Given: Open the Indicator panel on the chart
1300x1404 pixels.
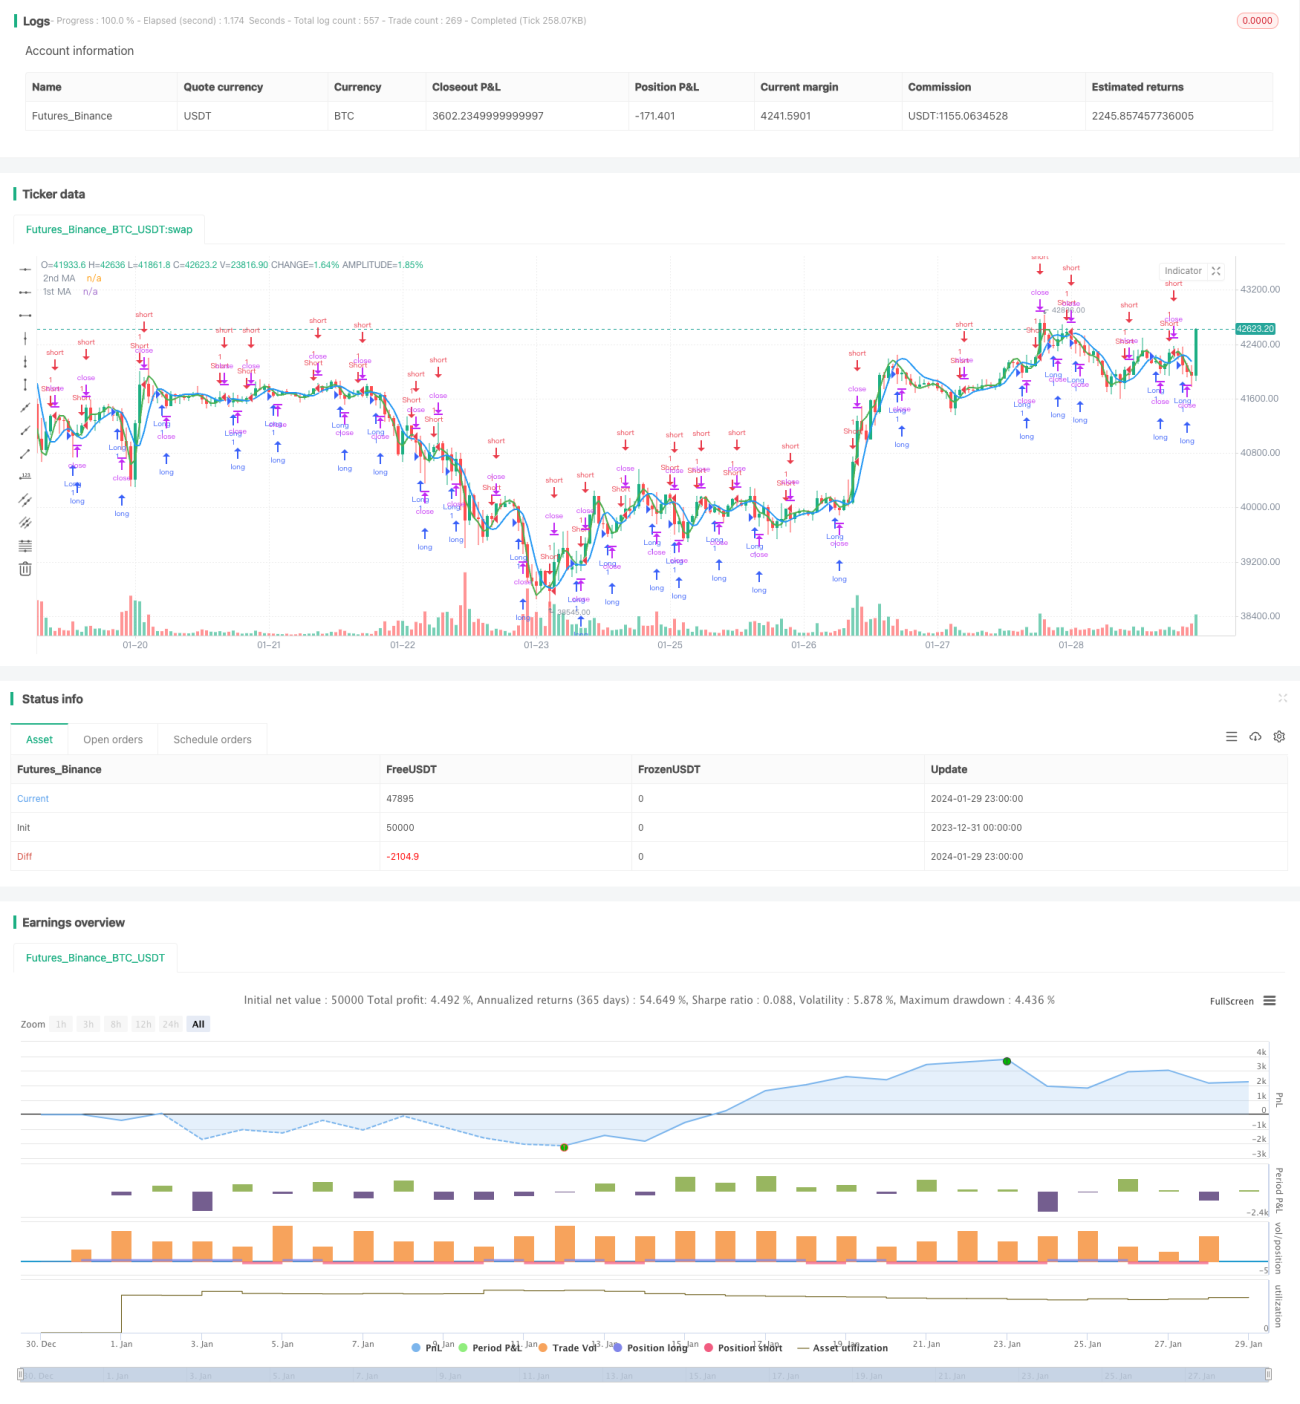Looking at the screenshot, I should [1183, 271].
